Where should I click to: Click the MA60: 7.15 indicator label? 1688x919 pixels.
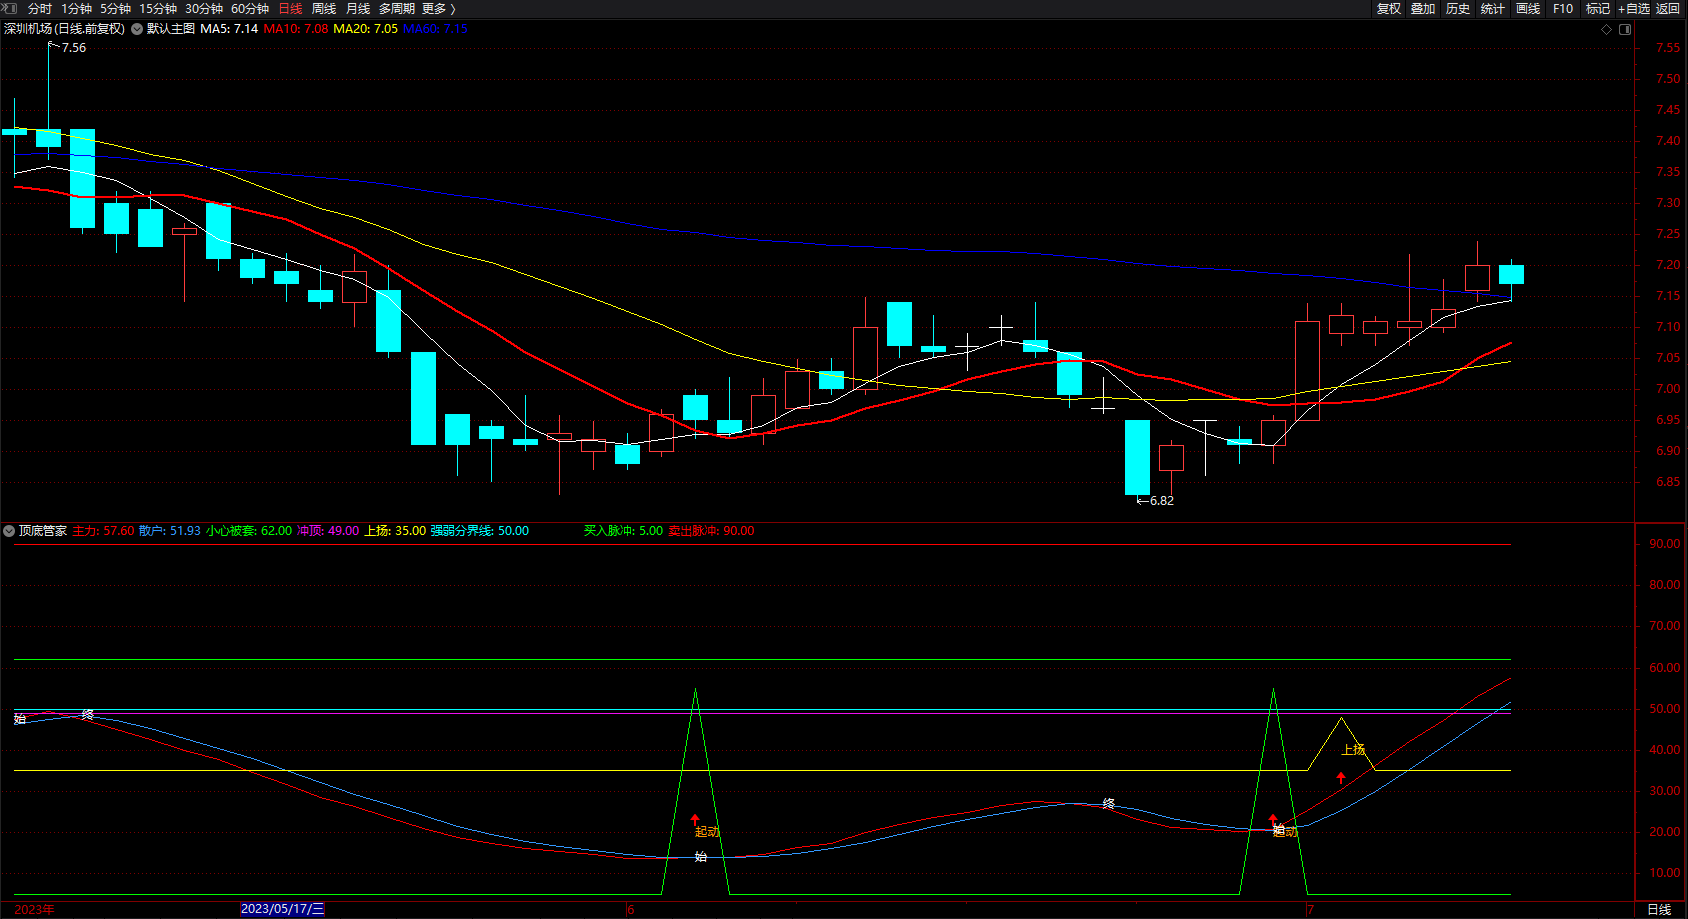[435, 29]
